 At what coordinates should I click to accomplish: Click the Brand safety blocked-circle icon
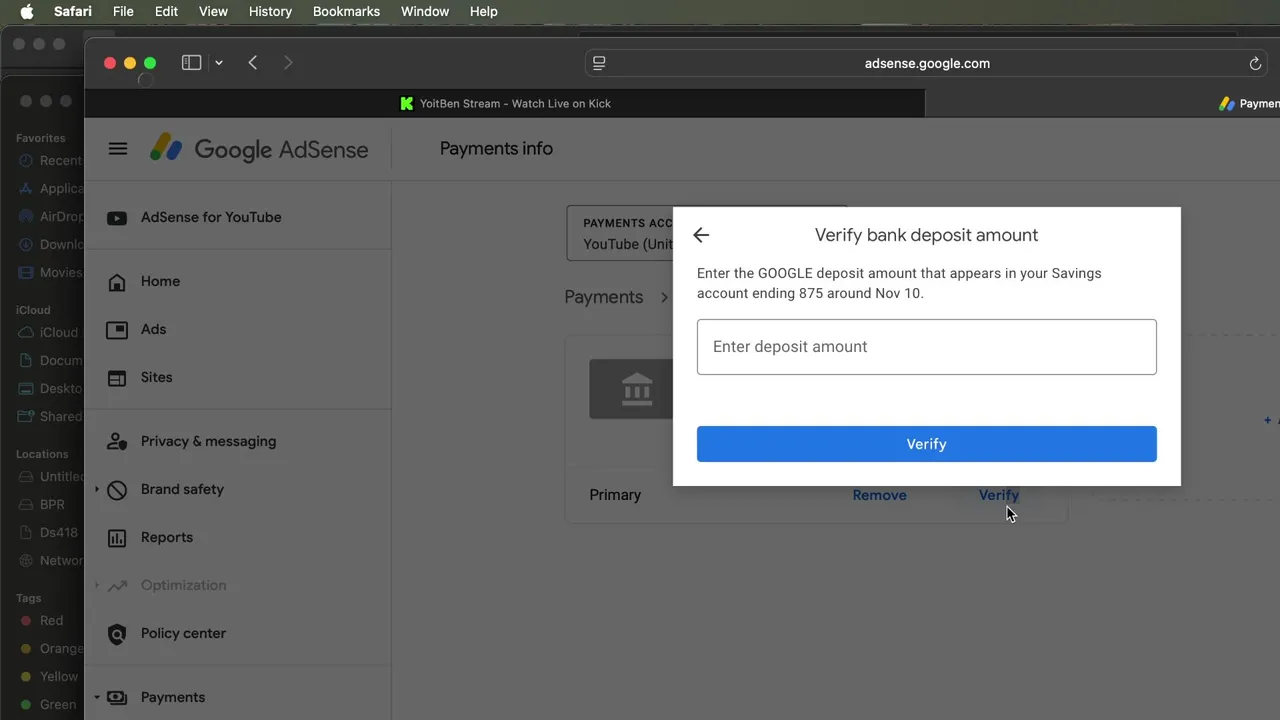117,490
